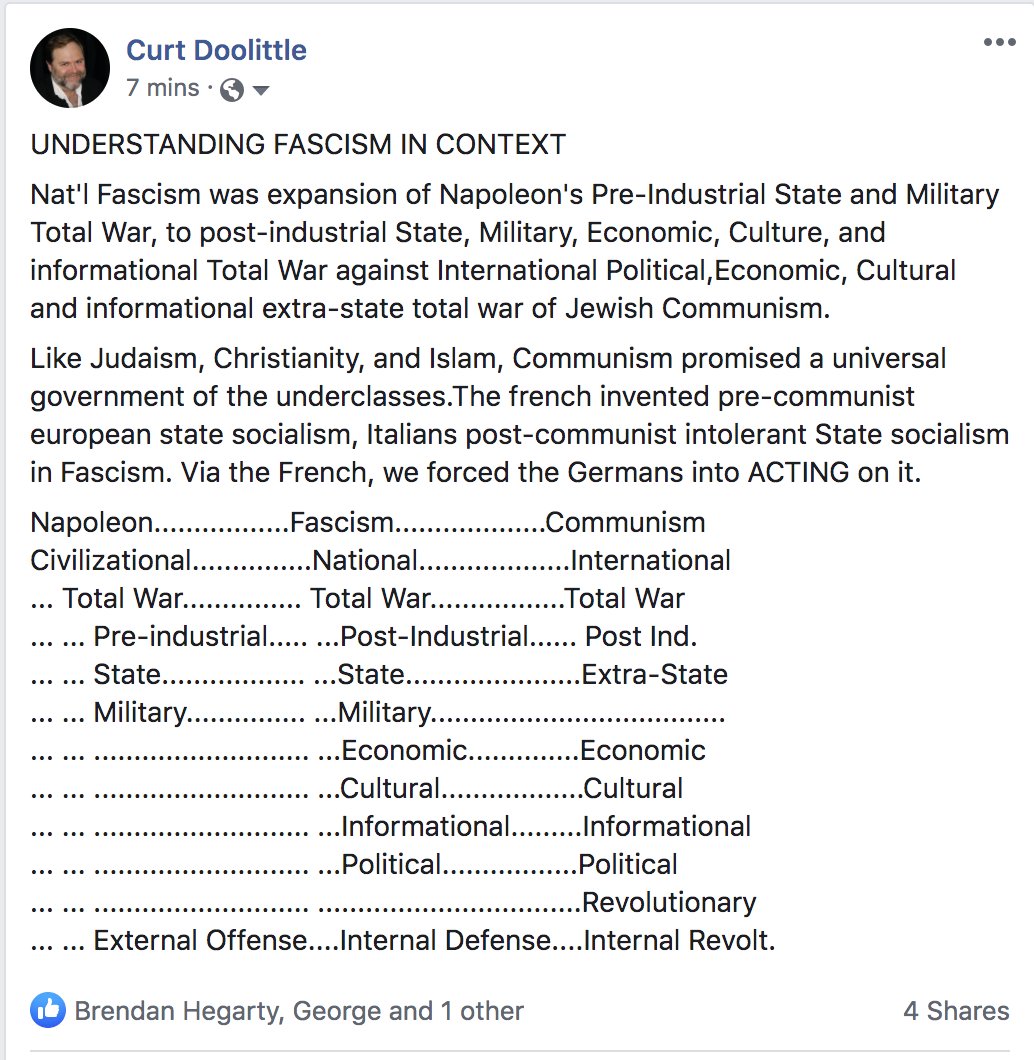Click the "Internal Defense" table entry
The image size is (1034, 1060).
point(446,940)
